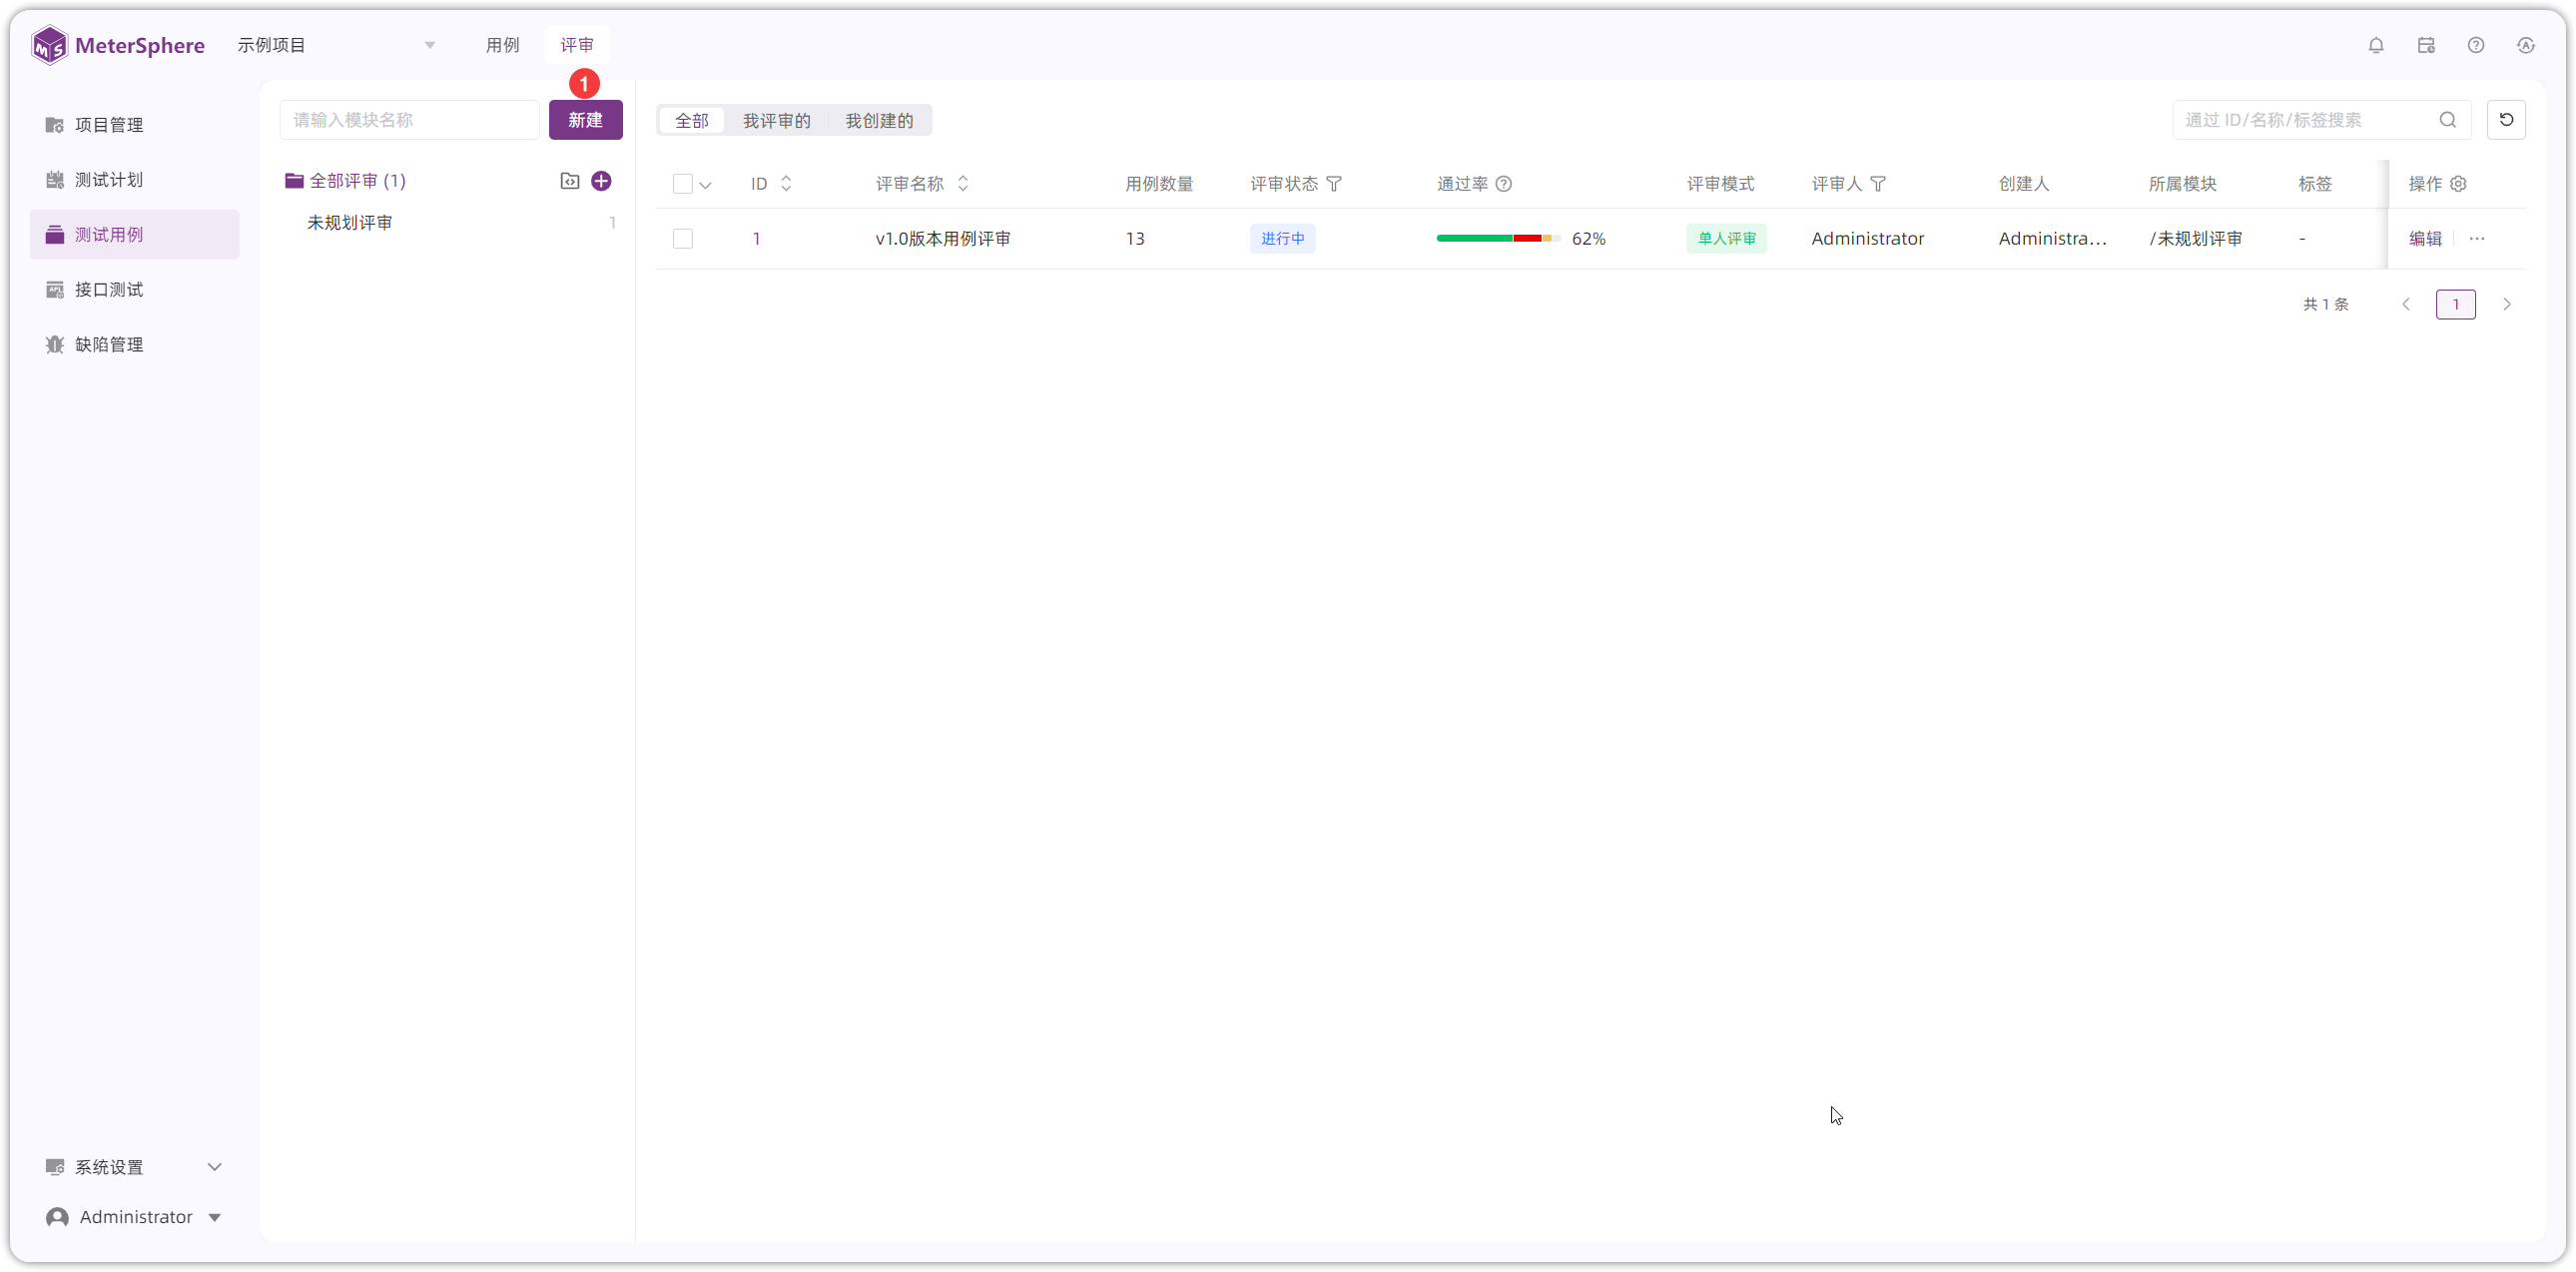Focus the ID/名称/标签 search field

click(2322, 120)
